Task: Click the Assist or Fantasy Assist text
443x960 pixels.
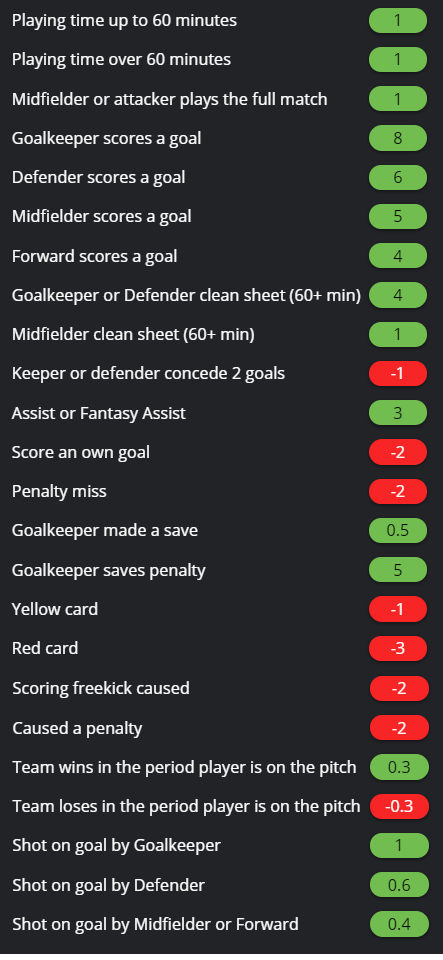Action: click(x=99, y=413)
